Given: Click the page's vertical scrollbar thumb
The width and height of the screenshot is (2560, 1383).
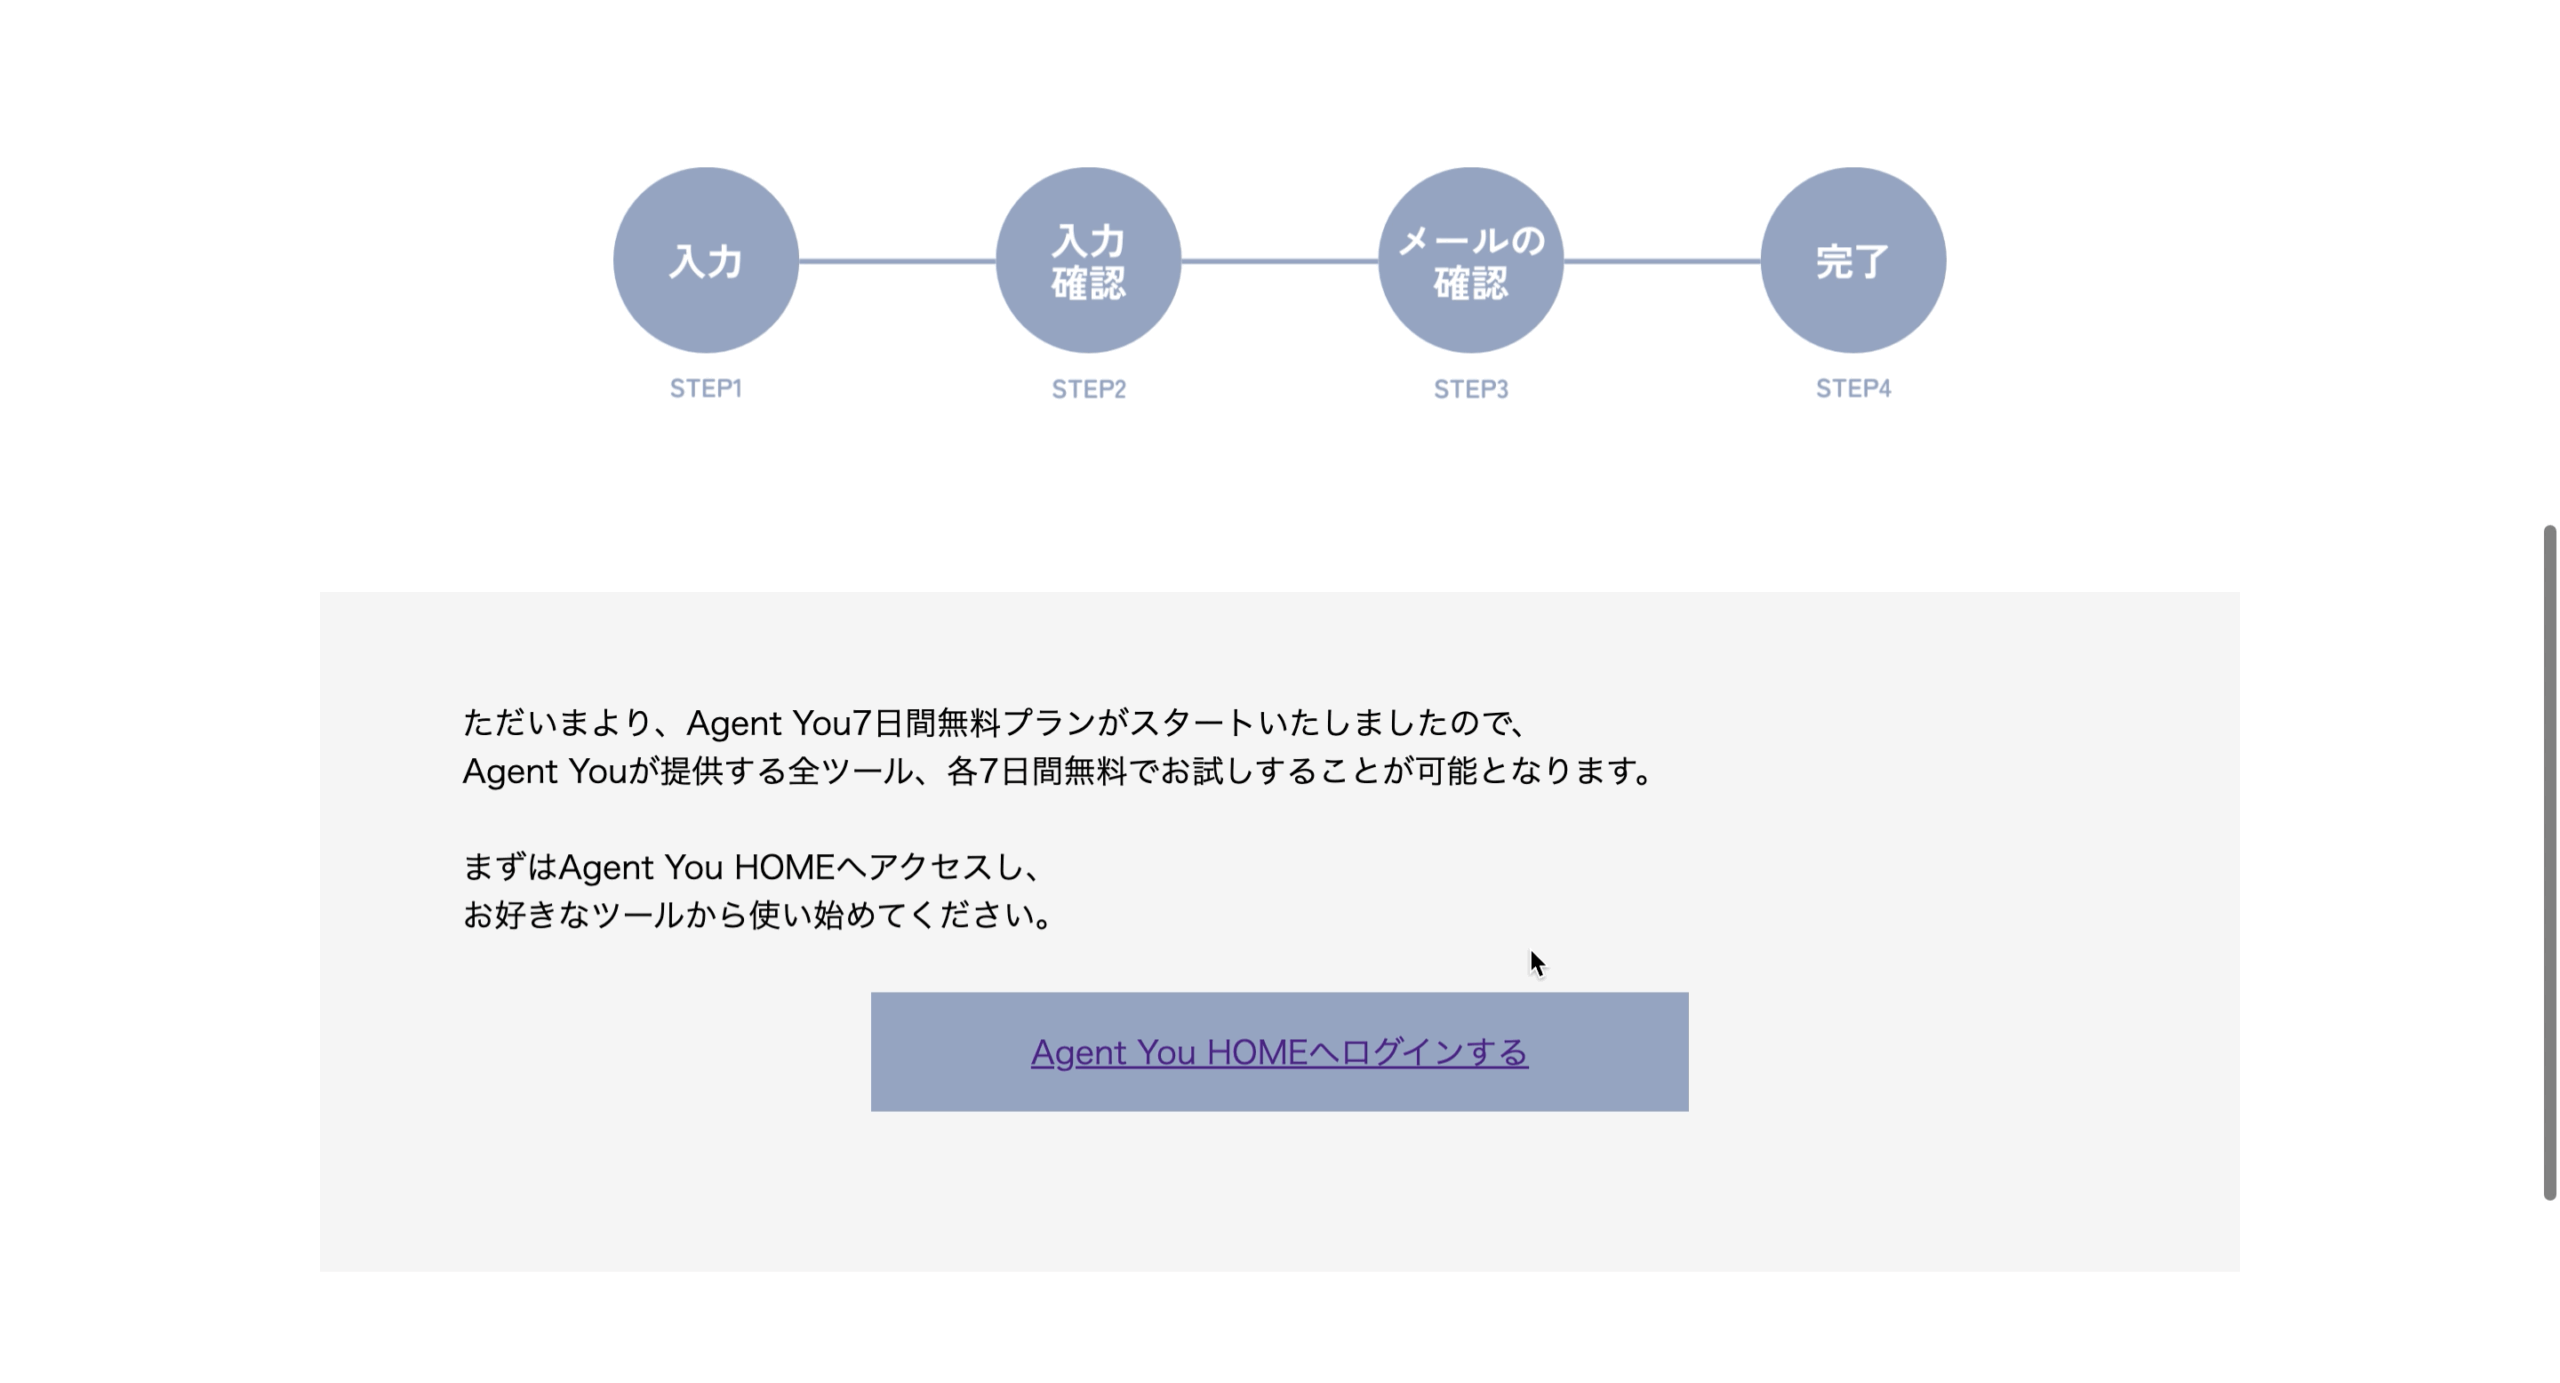Looking at the screenshot, I should (2549, 862).
